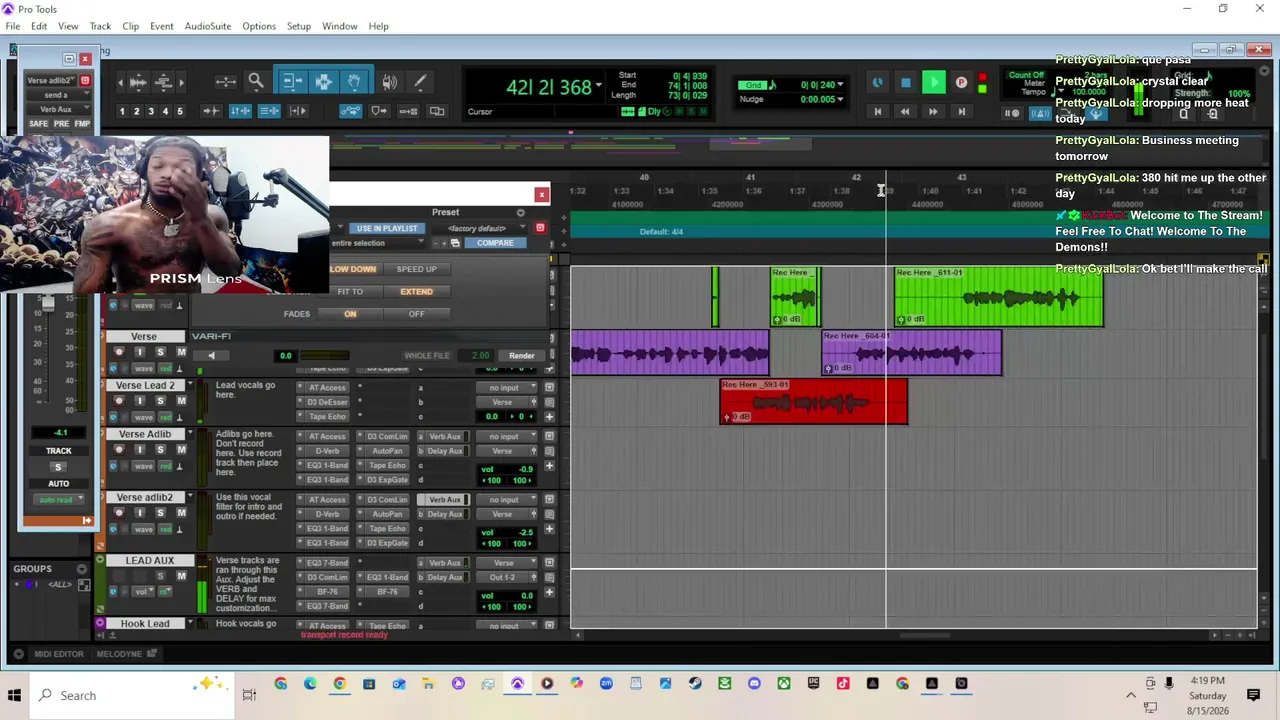The width and height of the screenshot is (1280, 720).
Task: Open main counter format dropdown arrow
Action: (x=599, y=85)
